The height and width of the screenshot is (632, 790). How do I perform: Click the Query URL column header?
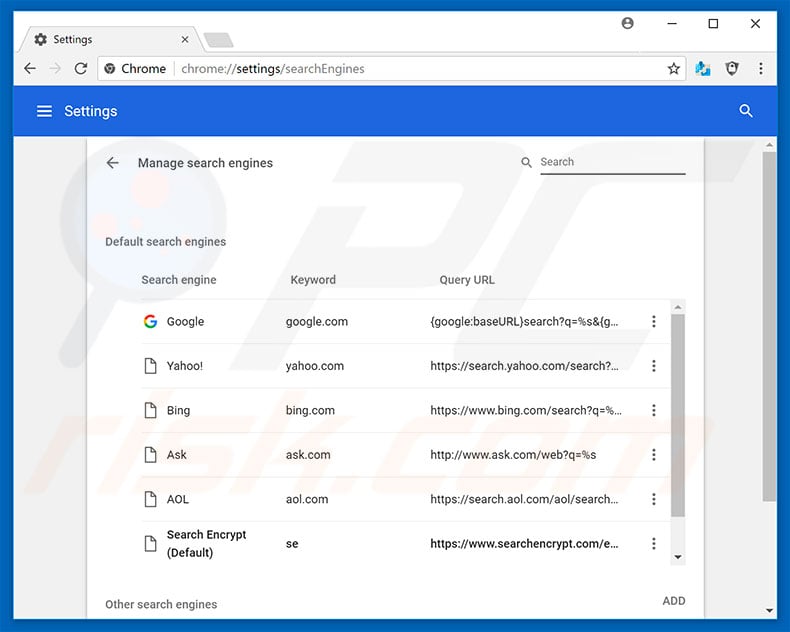tap(467, 280)
